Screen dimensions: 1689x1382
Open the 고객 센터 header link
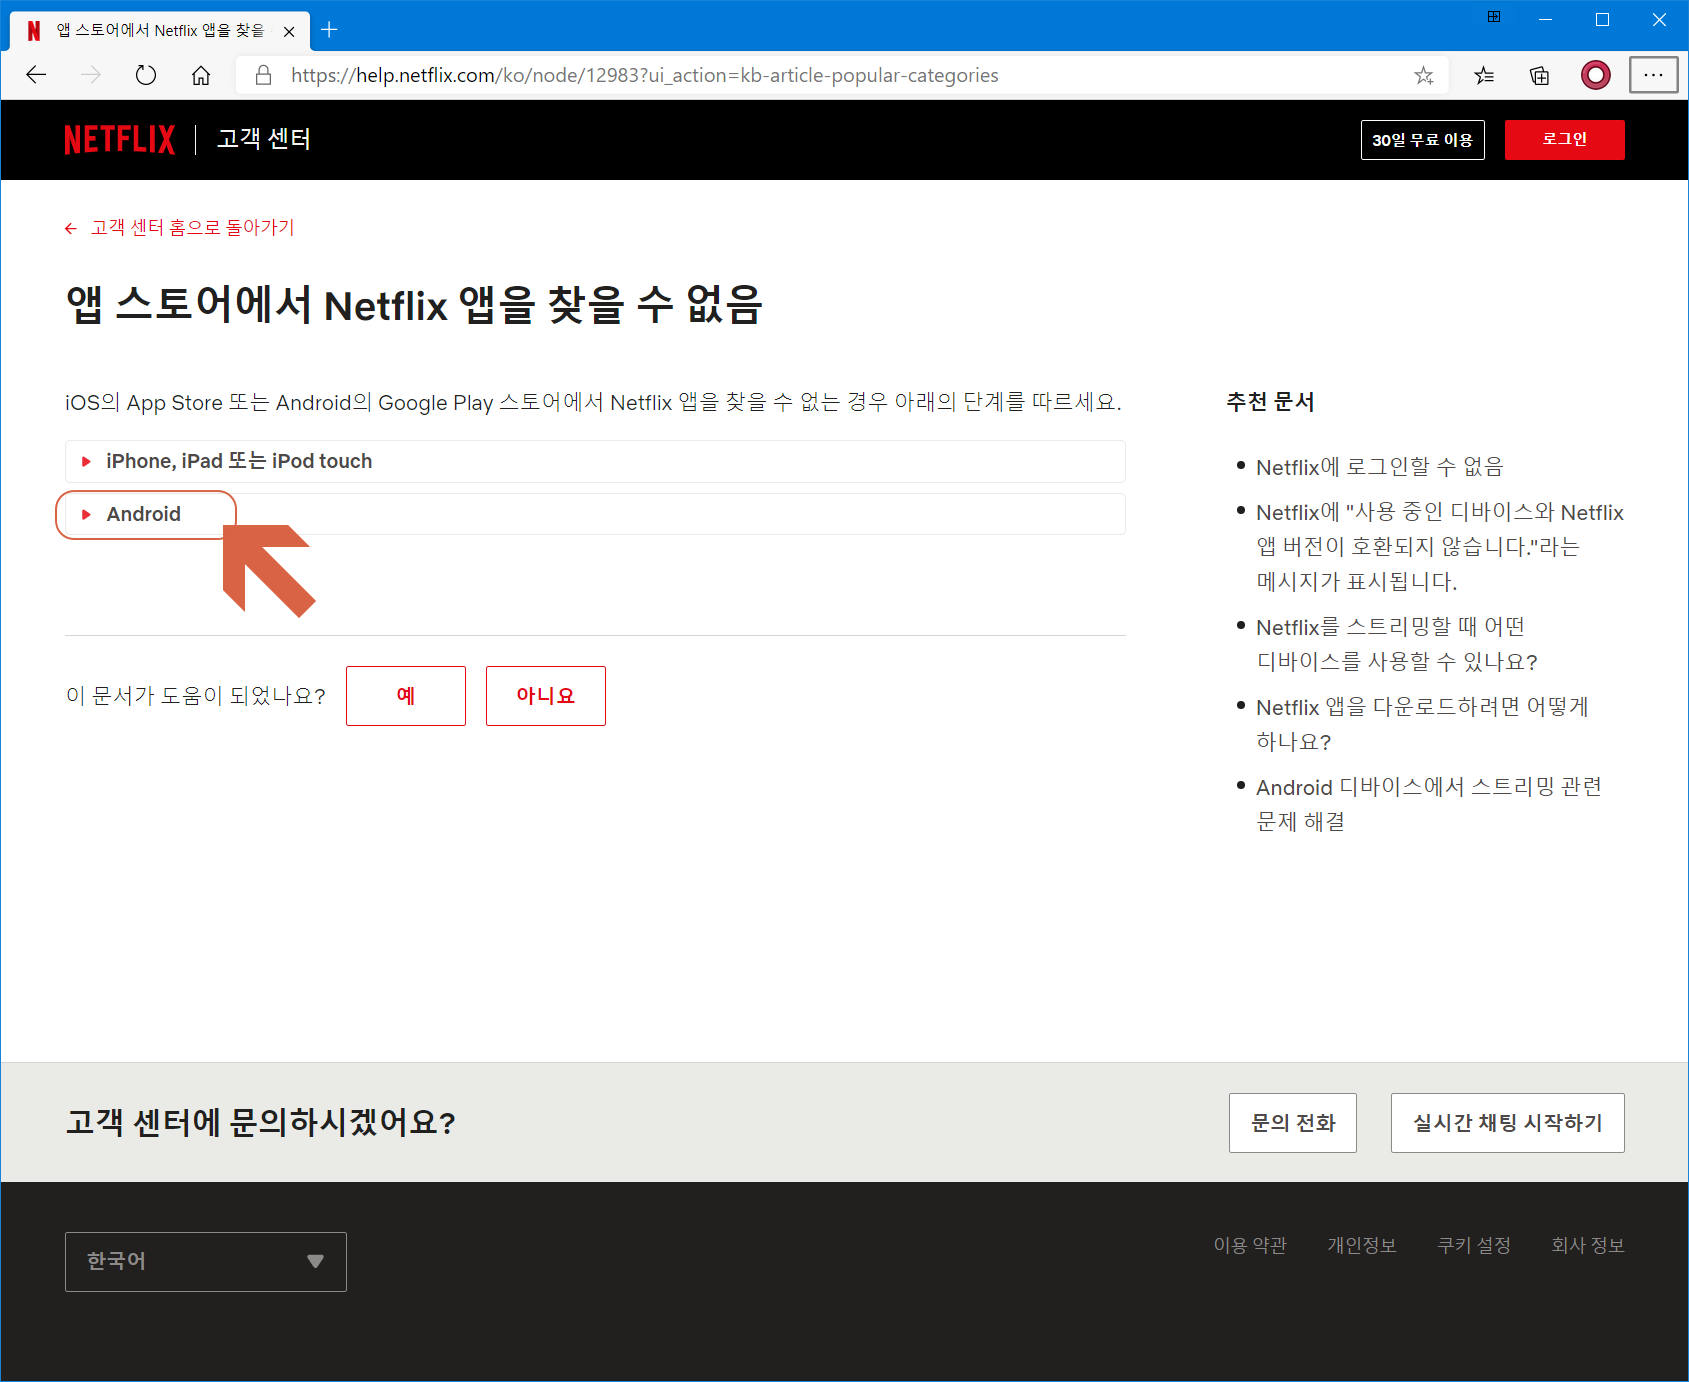click(x=264, y=139)
